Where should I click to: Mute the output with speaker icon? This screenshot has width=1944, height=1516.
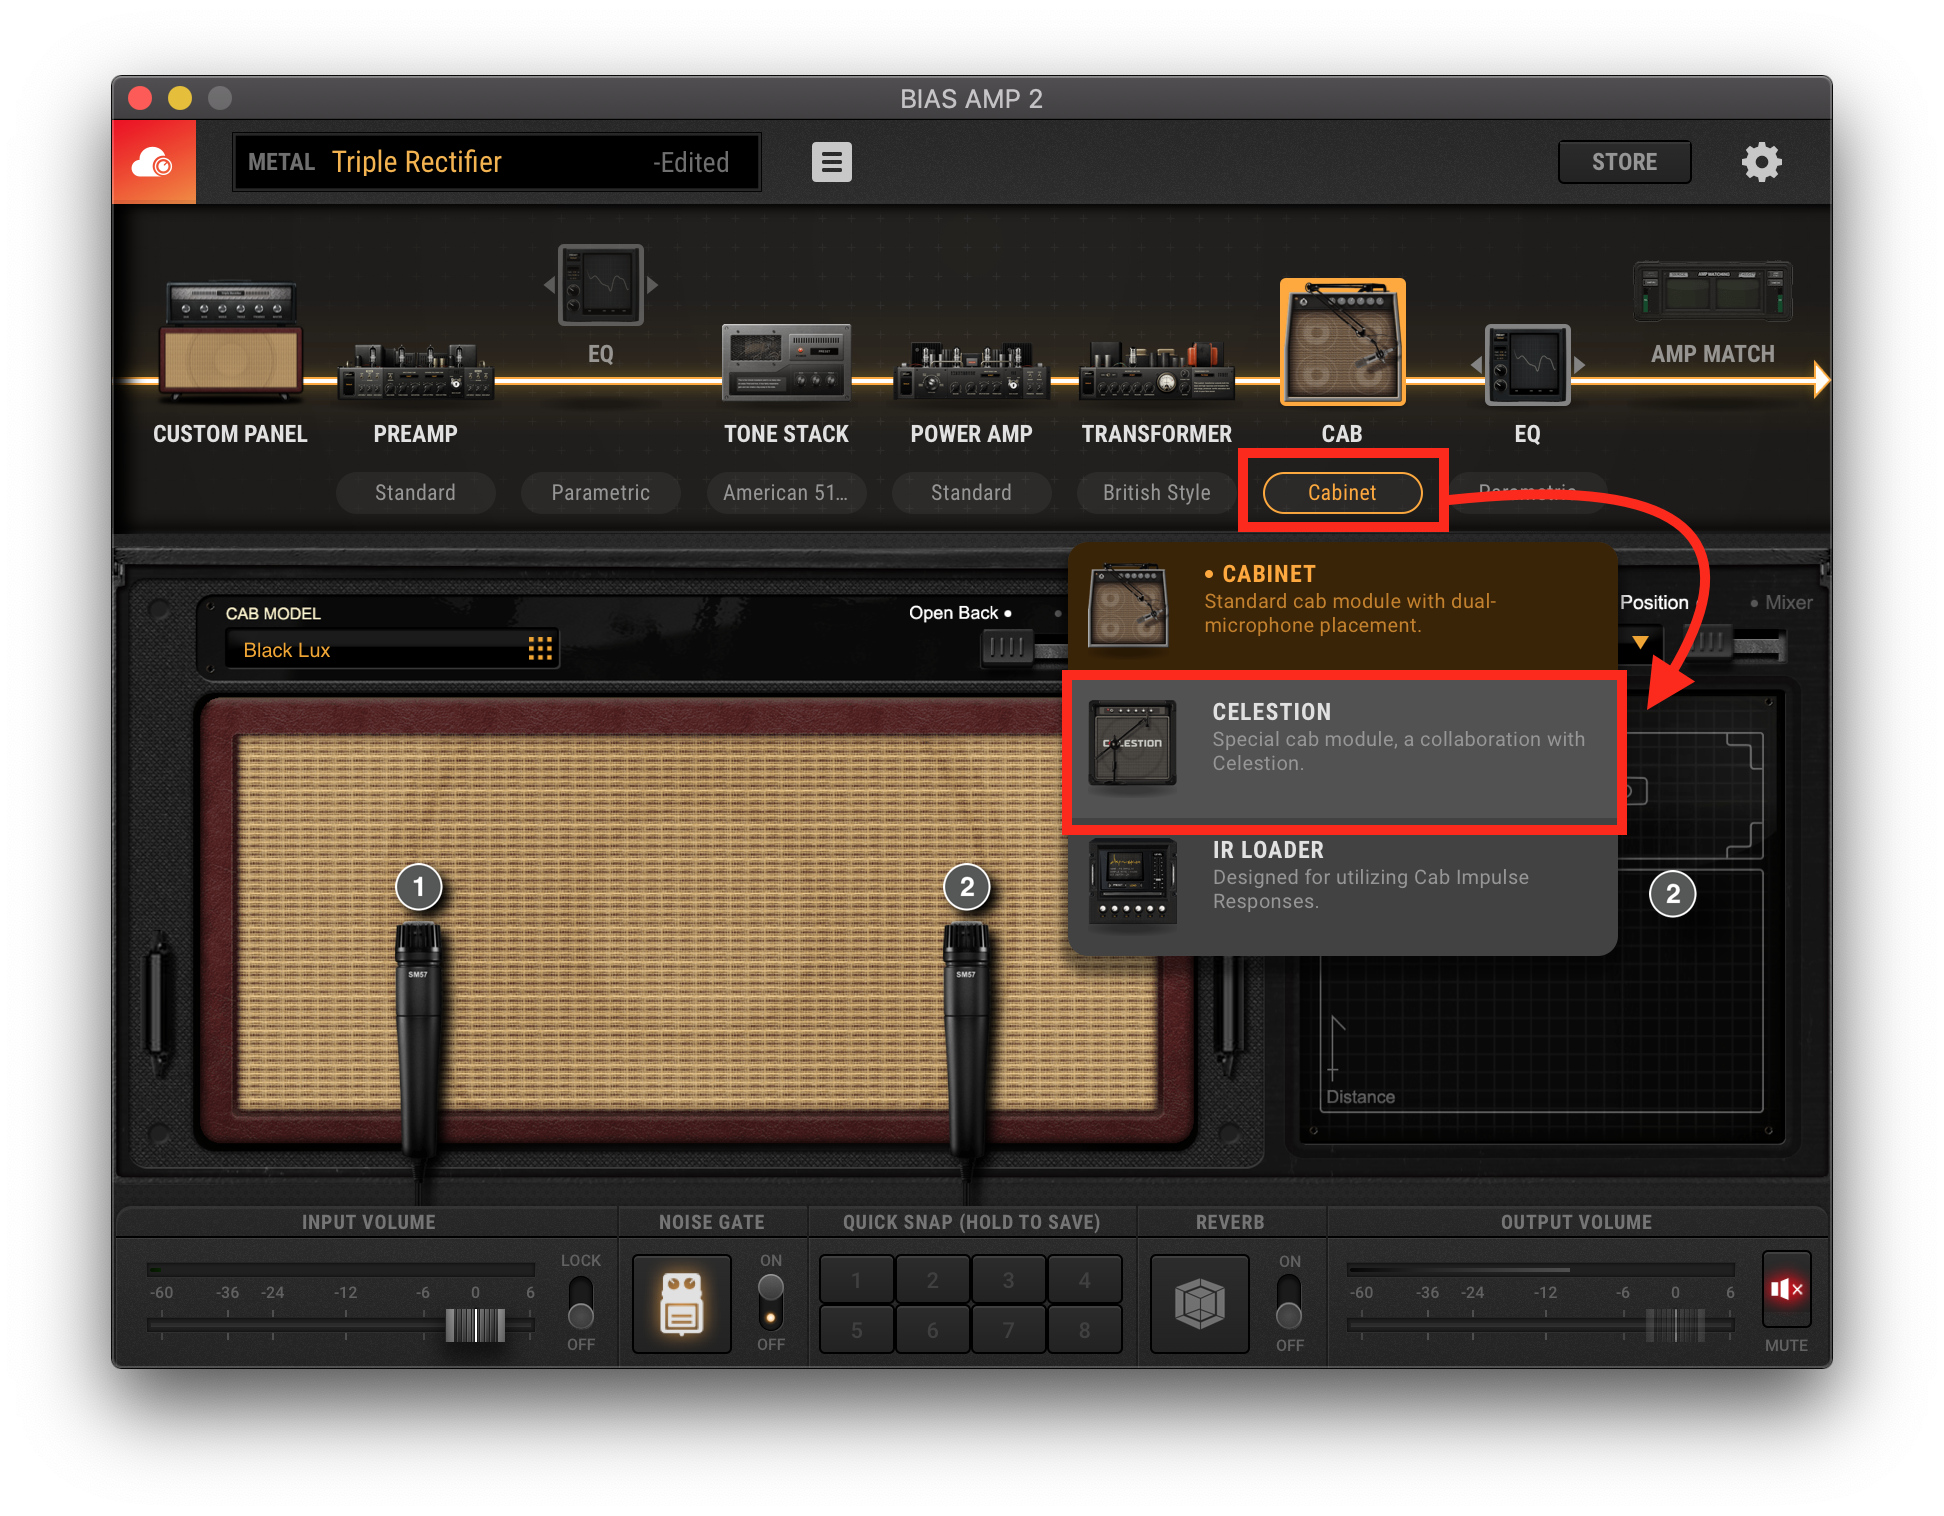1786,1289
